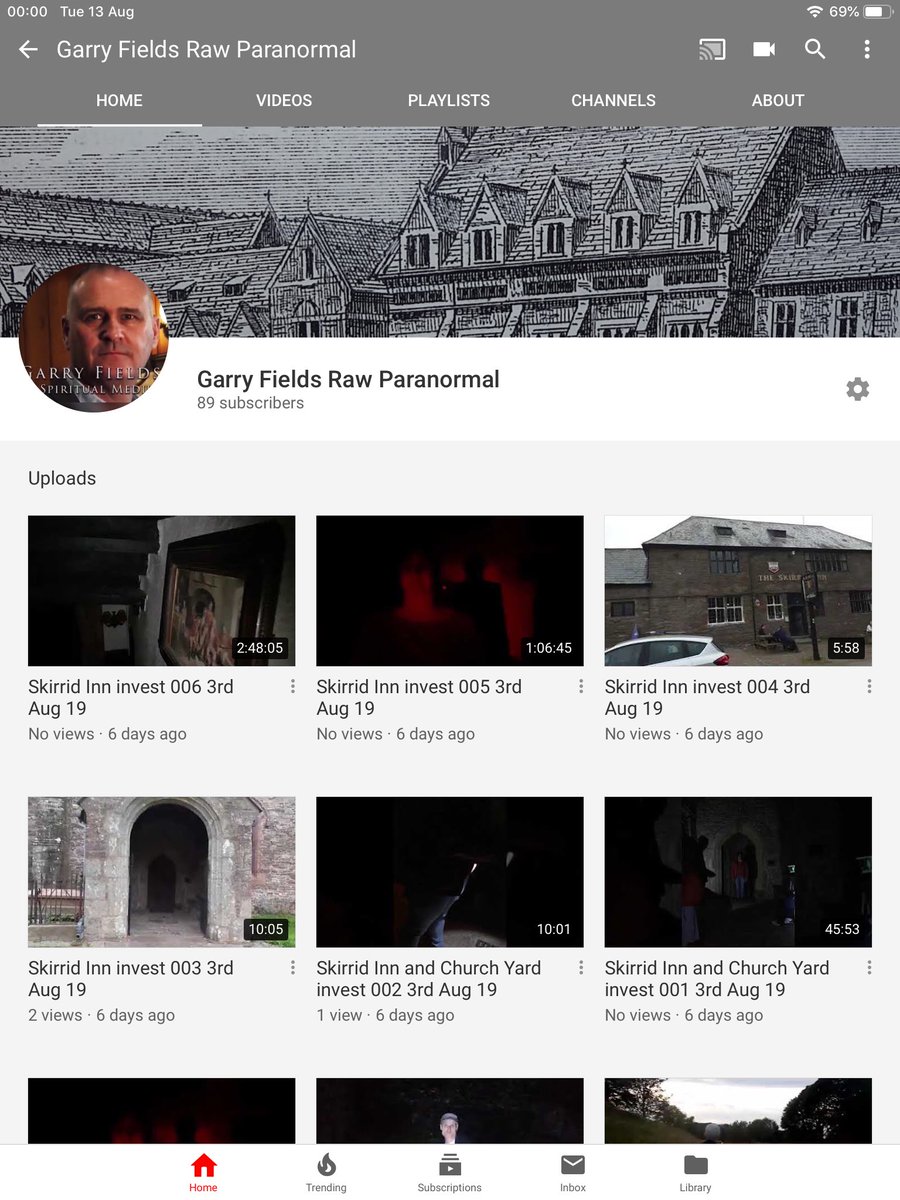Open title 'Skirrid Inn and Church Yard invest 001'

click(717, 979)
